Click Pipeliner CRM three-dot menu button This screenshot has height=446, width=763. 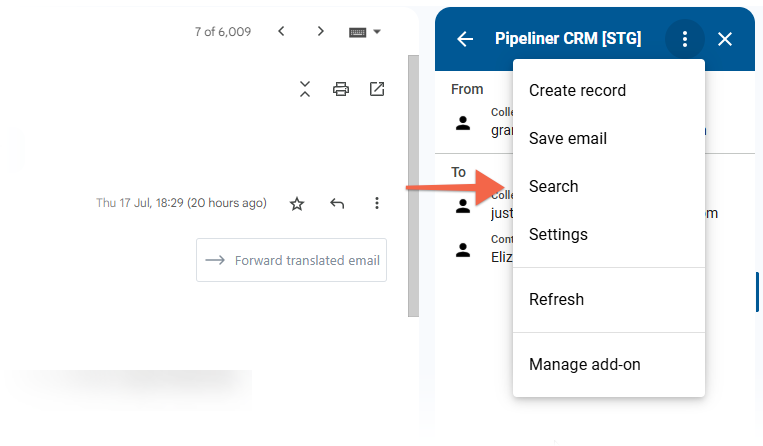coord(684,39)
